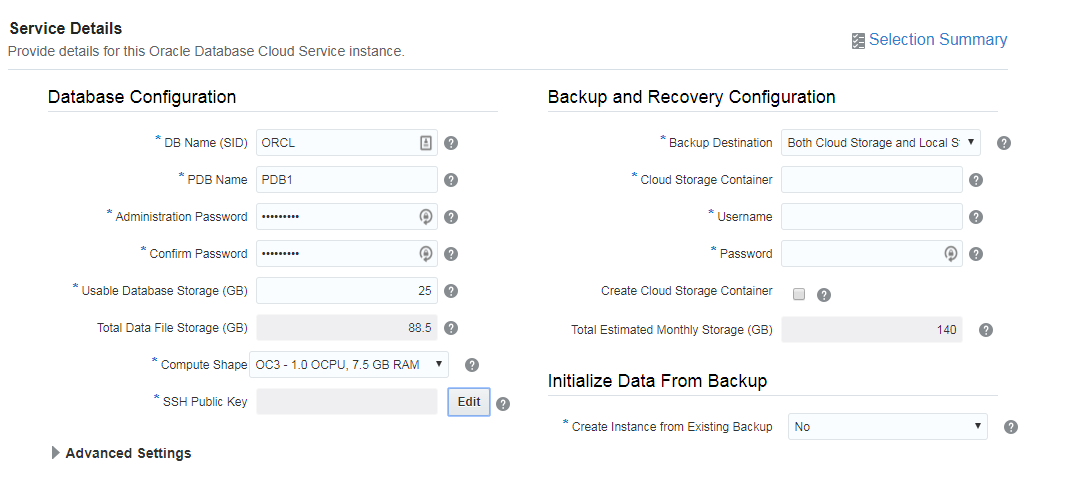Click help icon next to SSH Public Key Edit

coord(503,404)
